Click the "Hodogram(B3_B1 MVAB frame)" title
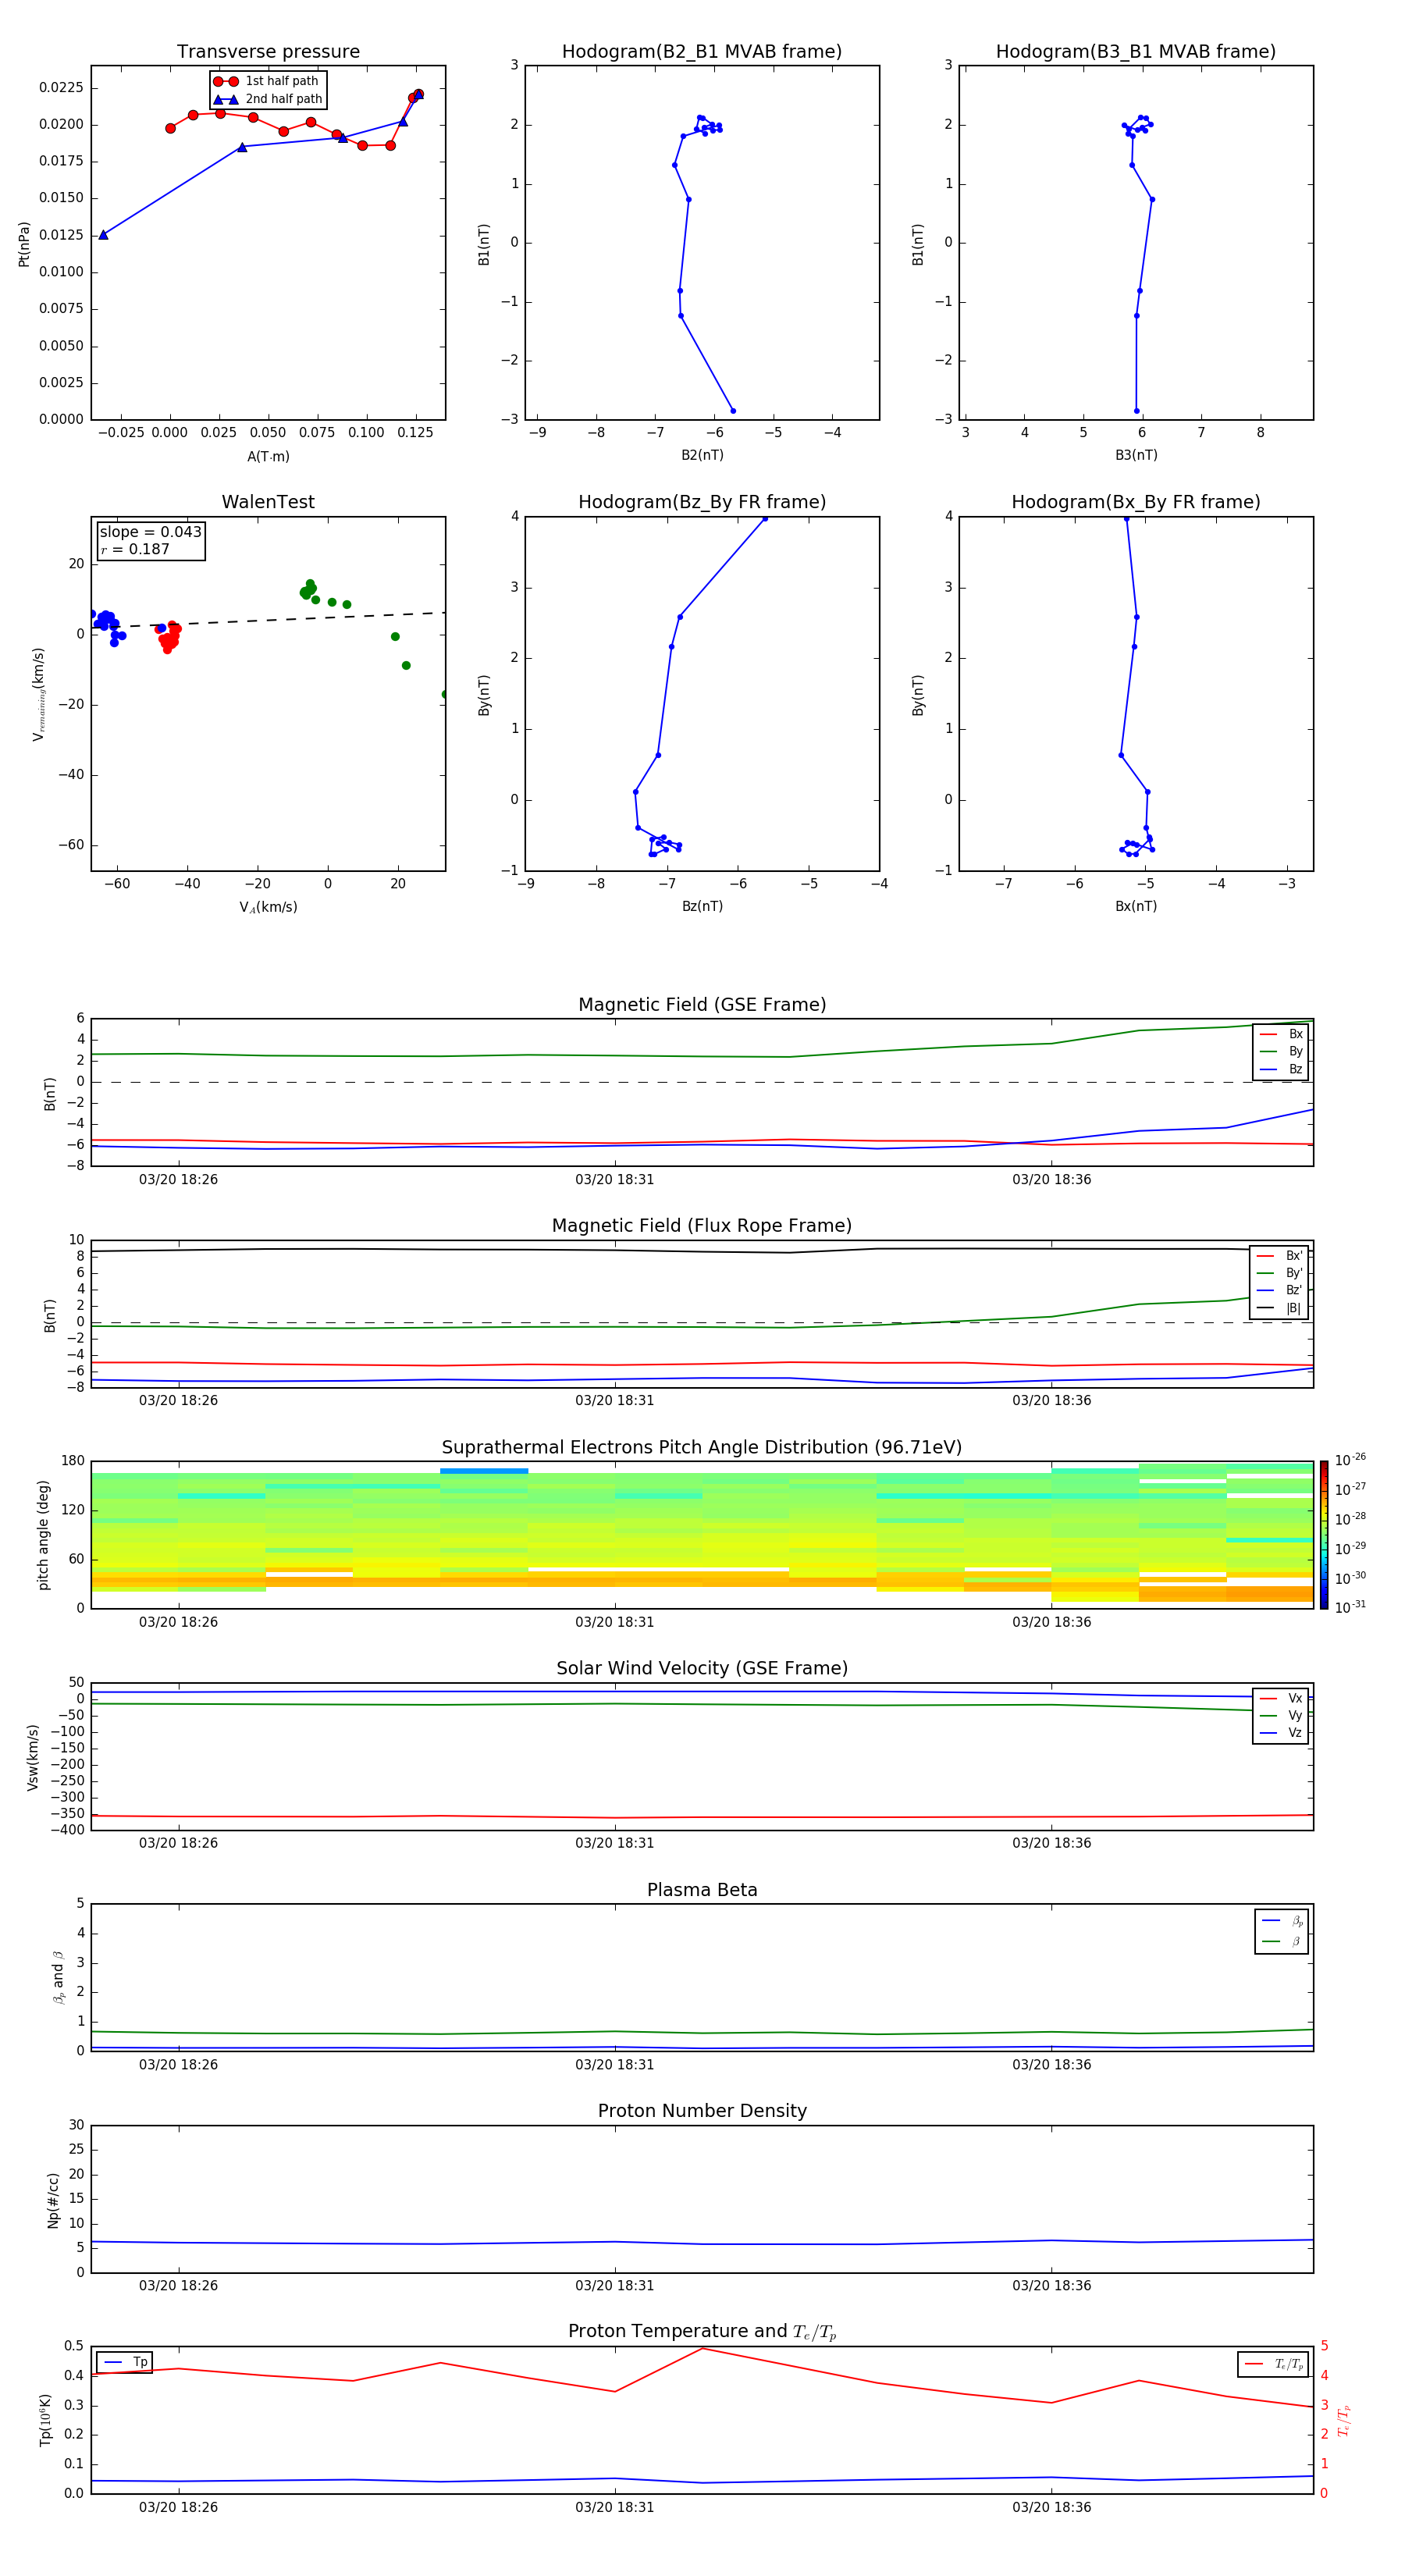Image resolution: width=1405 pixels, height=2576 pixels. tap(1136, 52)
